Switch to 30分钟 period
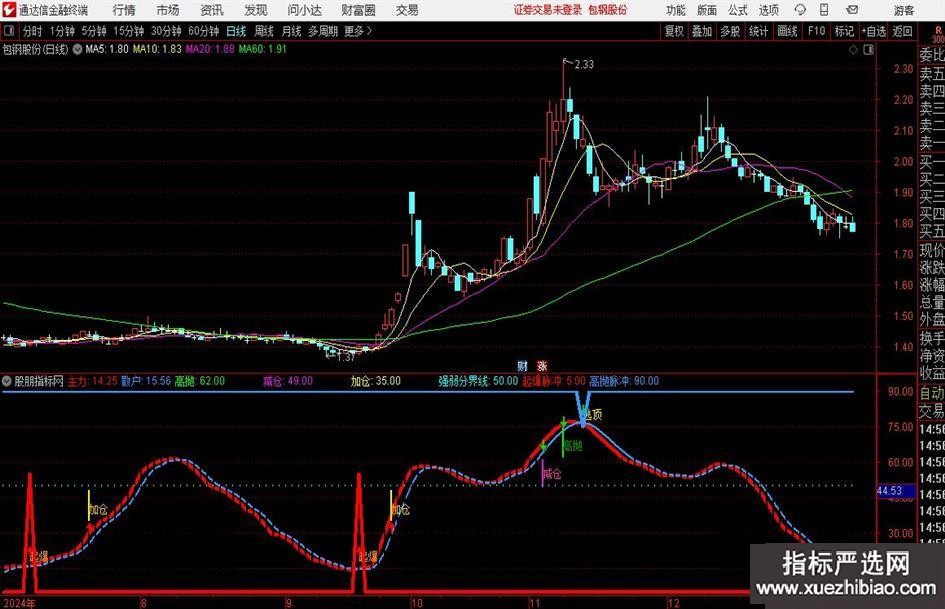Screen dimensions: 945x609 point(166,31)
